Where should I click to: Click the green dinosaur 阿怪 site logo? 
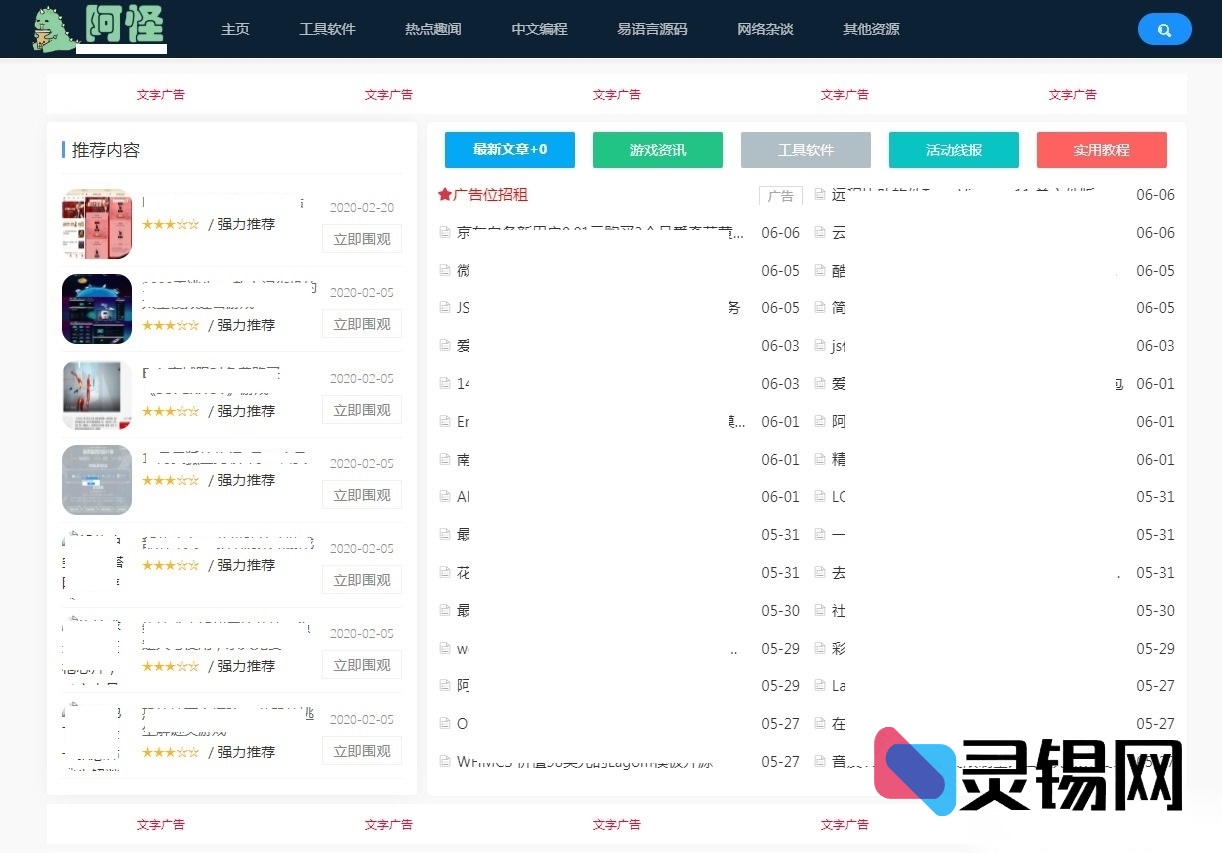pyautogui.click(x=98, y=28)
